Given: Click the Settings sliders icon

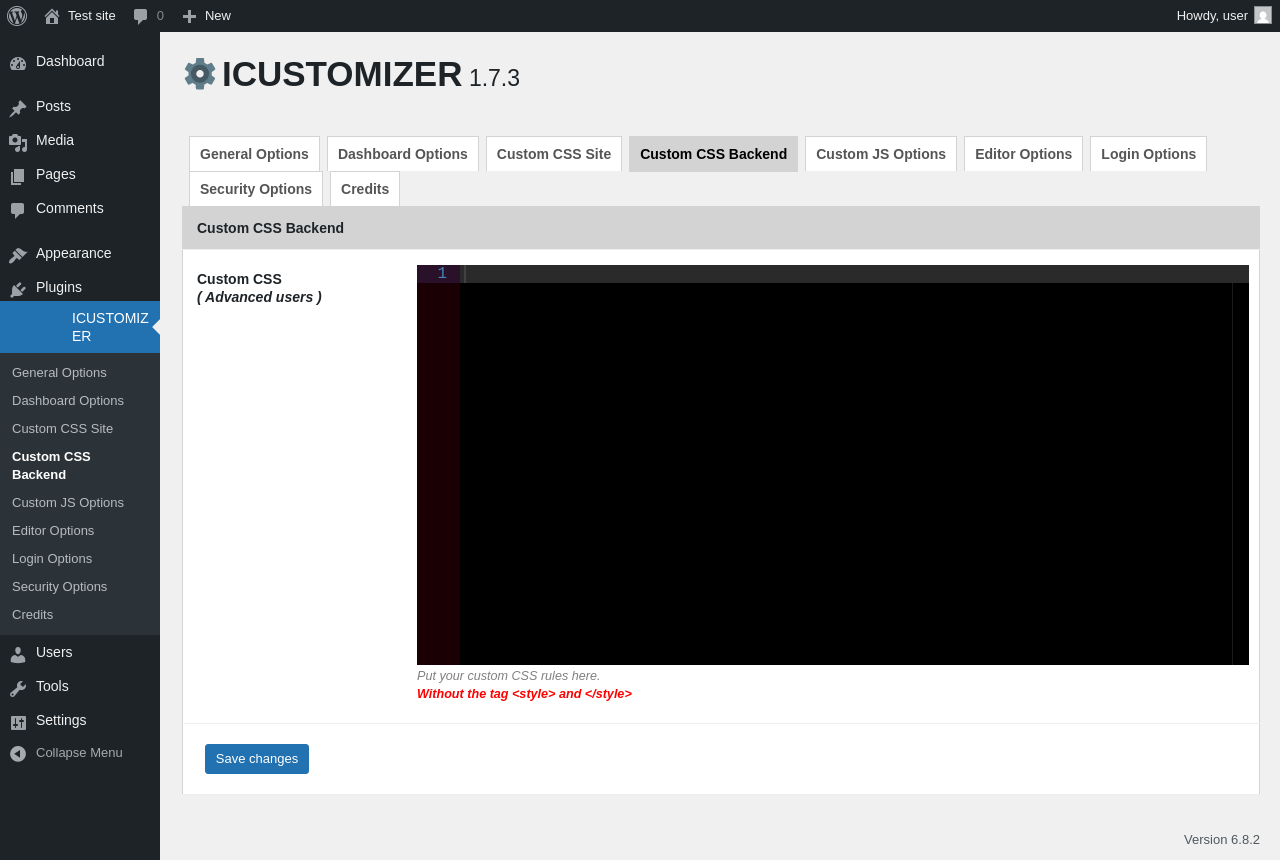Looking at the screenshot, I should pos(18,721).
